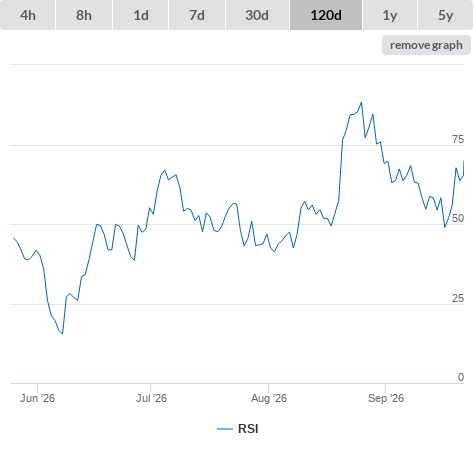Click the Aug '26 axis label
This screenshot has width=474, height=455.
pos(269,398)
